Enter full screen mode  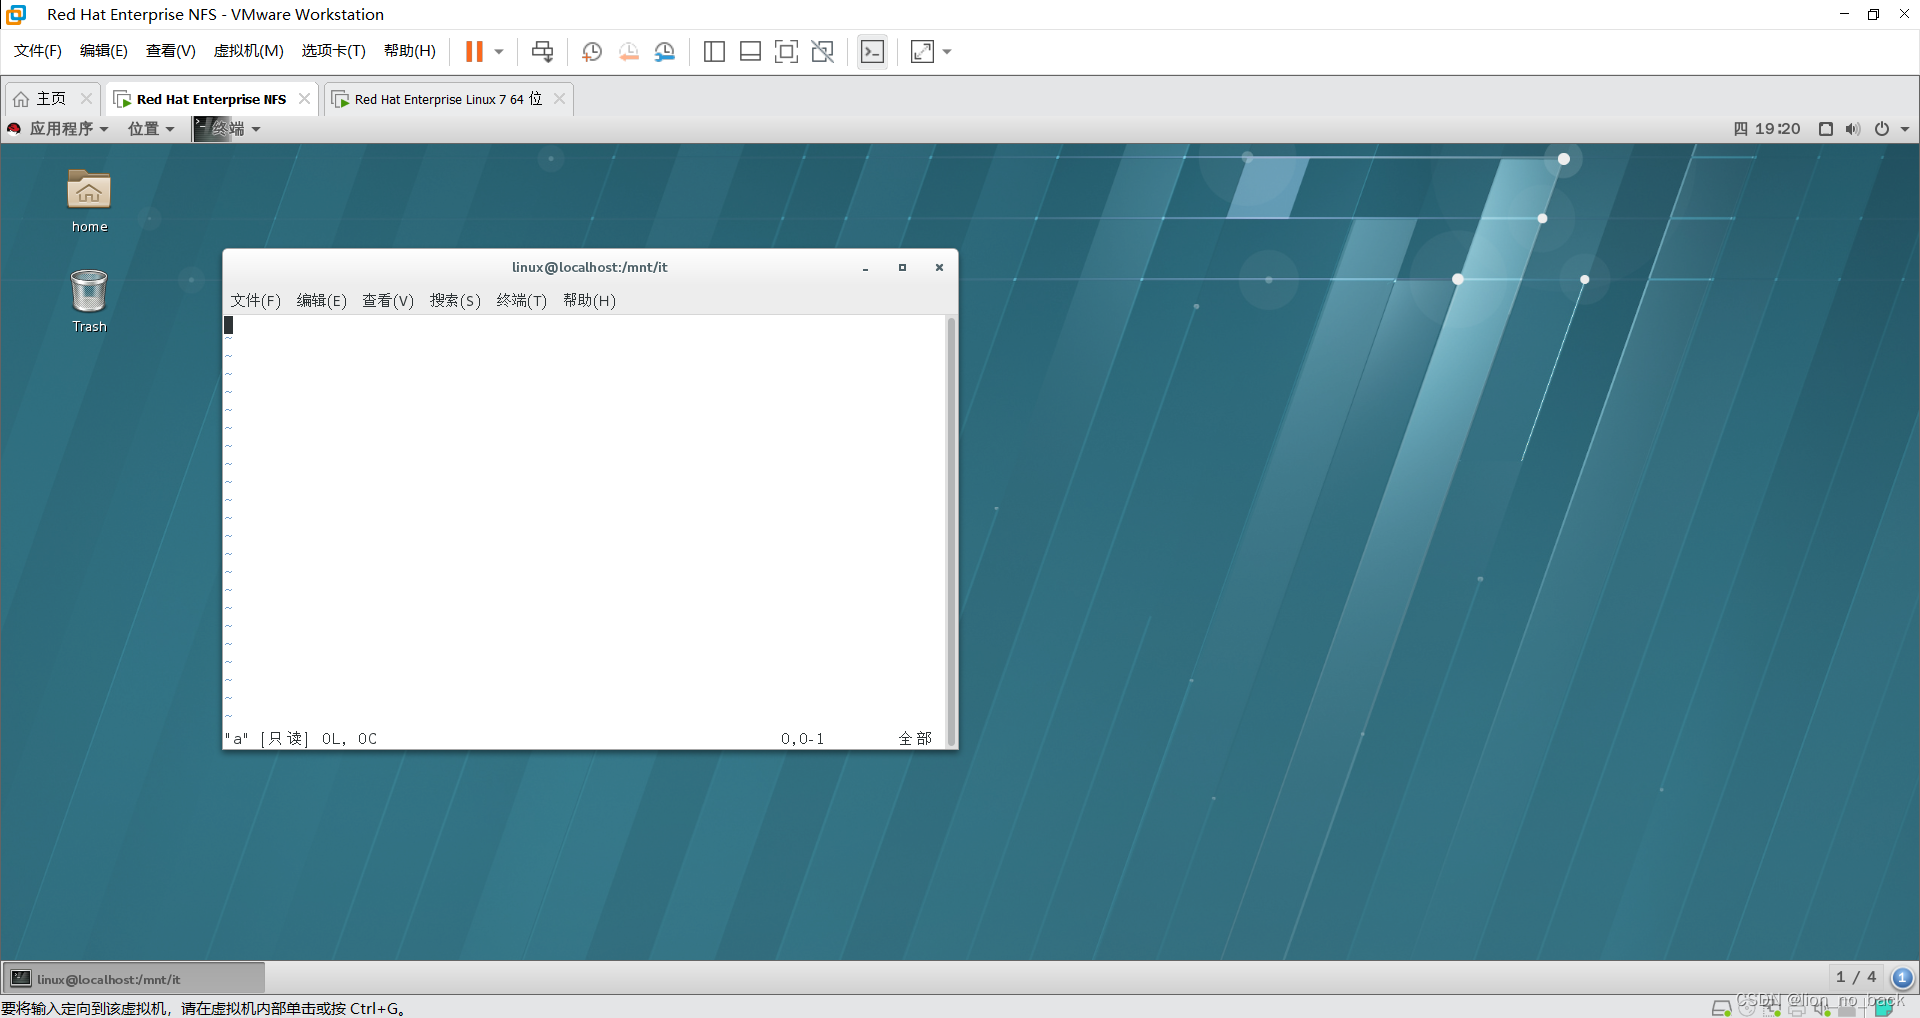(x=786, y=51)
